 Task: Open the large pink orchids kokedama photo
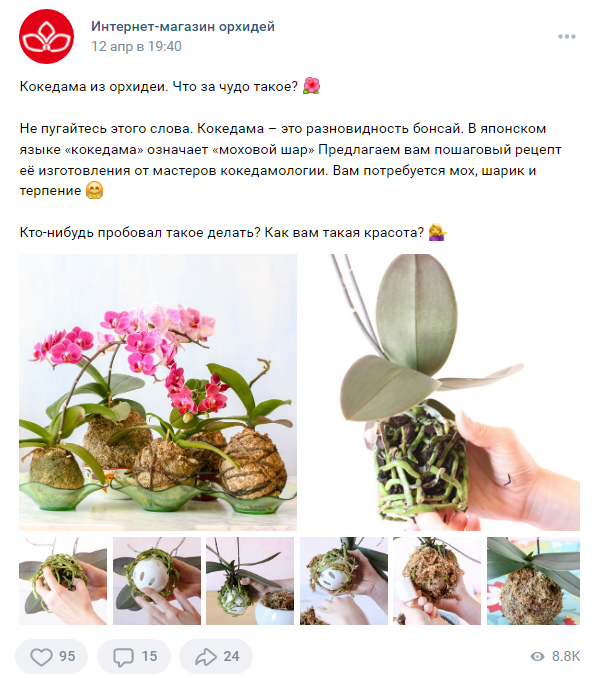[158, 392]
